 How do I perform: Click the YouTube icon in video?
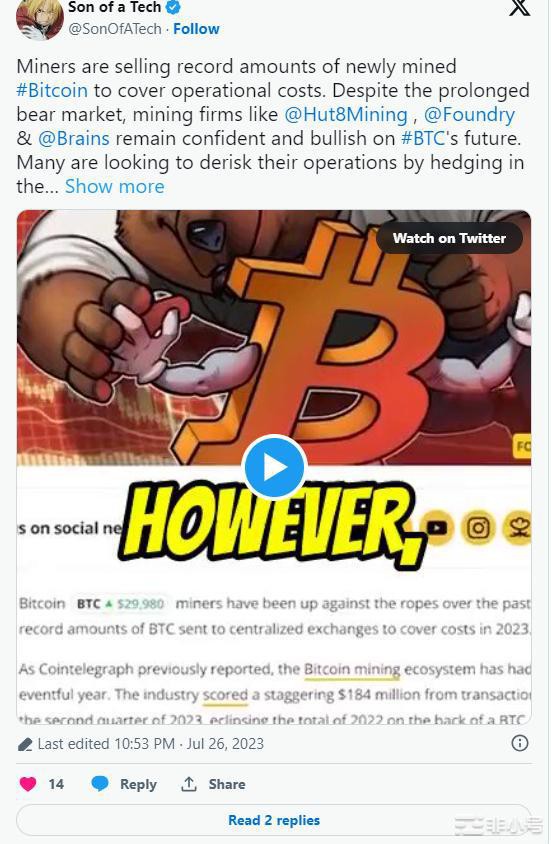437,528
